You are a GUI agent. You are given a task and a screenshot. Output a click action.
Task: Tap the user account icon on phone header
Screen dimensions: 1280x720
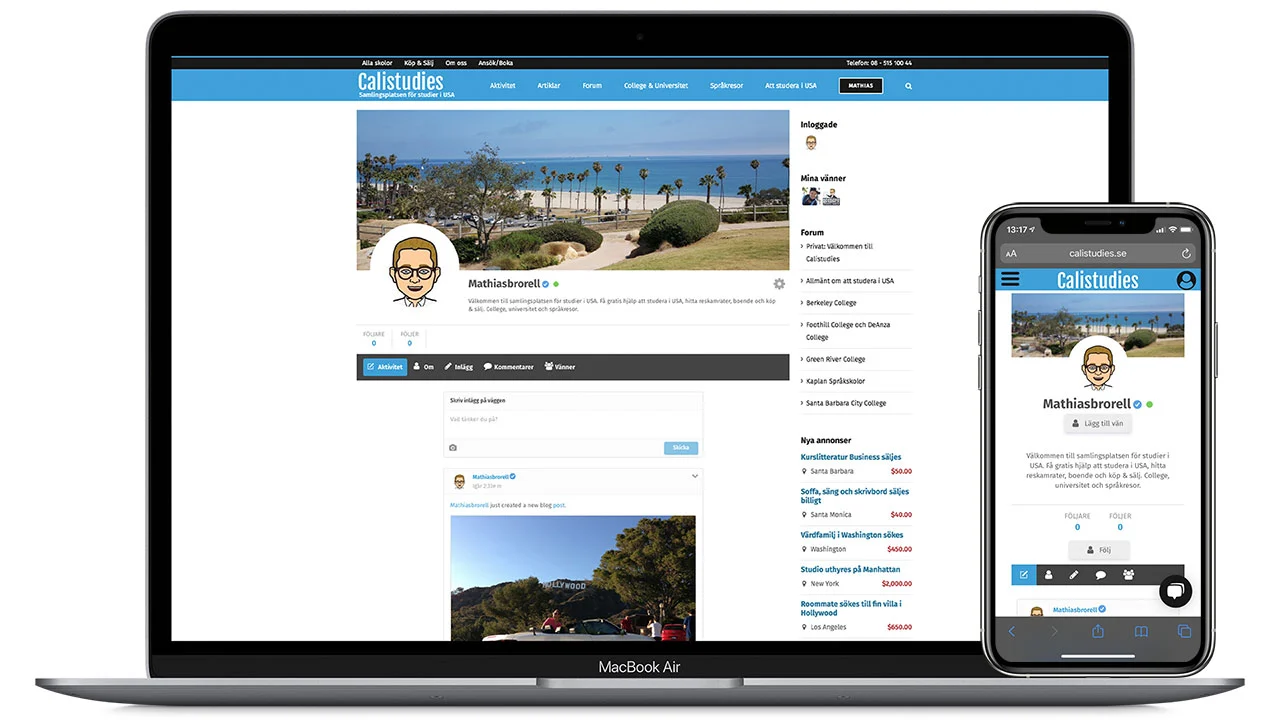(x=1186, y=280)
